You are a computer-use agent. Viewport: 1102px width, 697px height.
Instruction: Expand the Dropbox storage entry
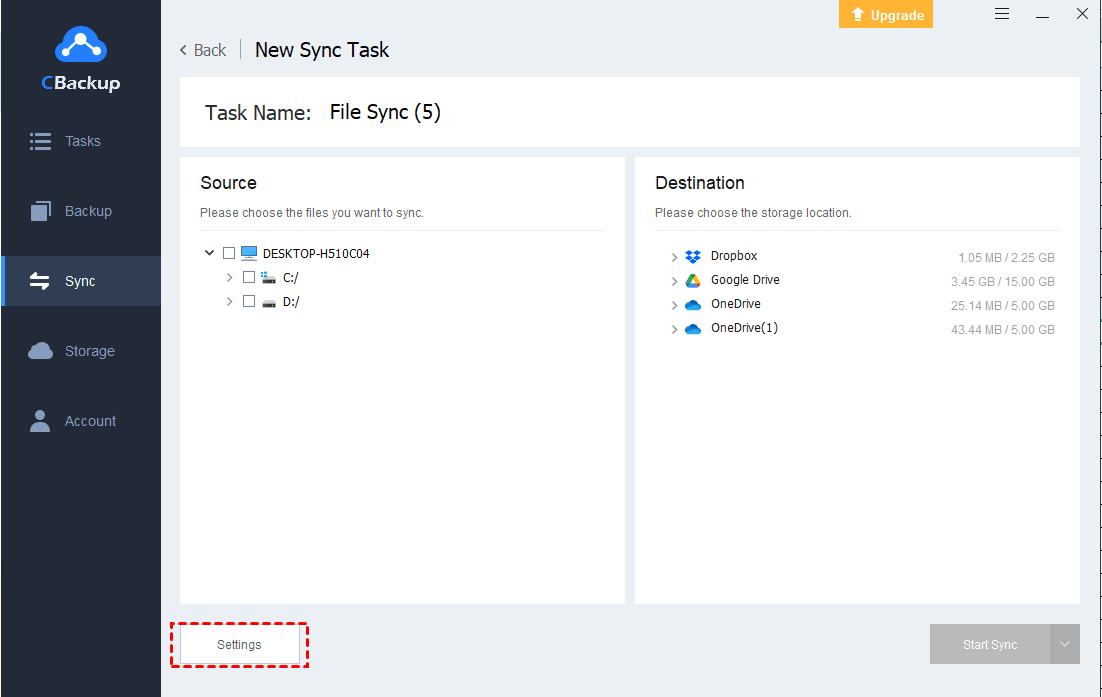click(x=675, y=257)
